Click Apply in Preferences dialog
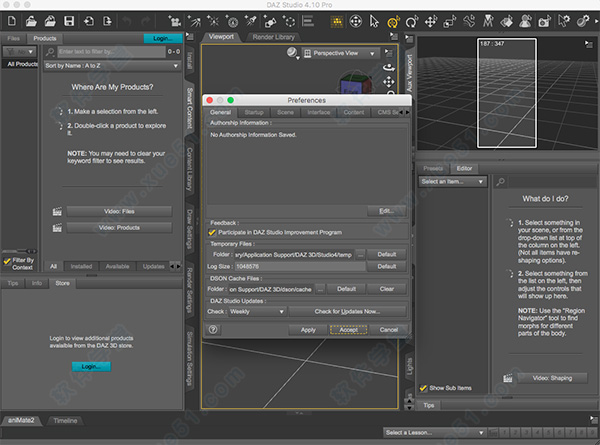Screen dimensions: 600x445 pyautogui.click(x=308, y=329)
